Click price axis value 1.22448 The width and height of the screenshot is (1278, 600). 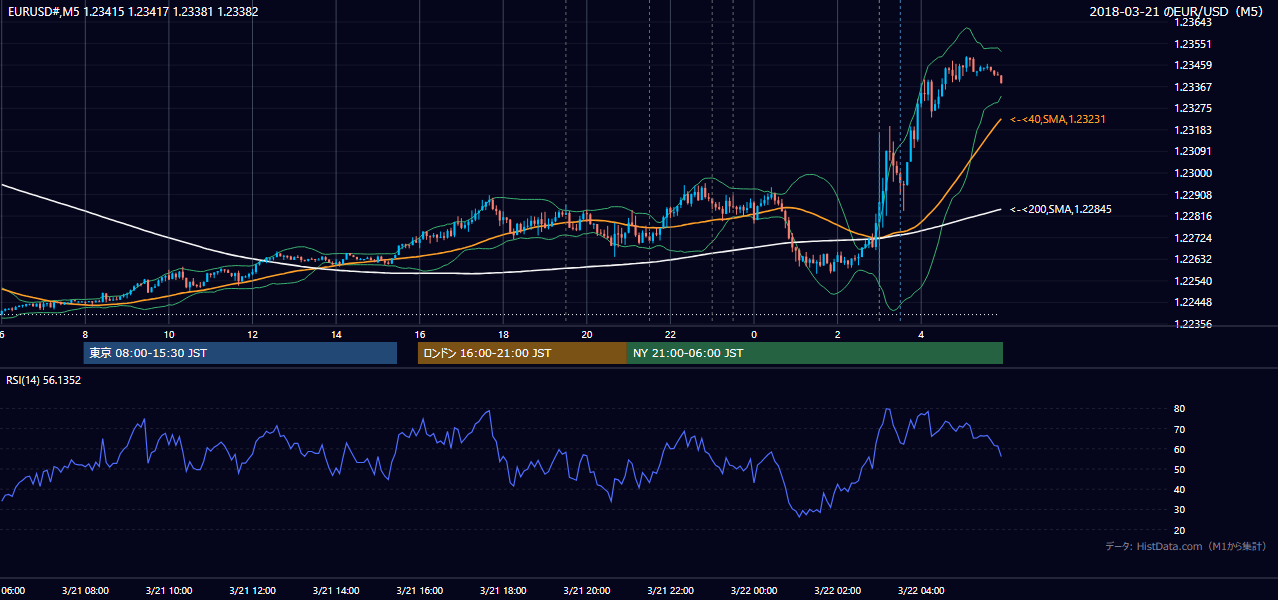1193,302
